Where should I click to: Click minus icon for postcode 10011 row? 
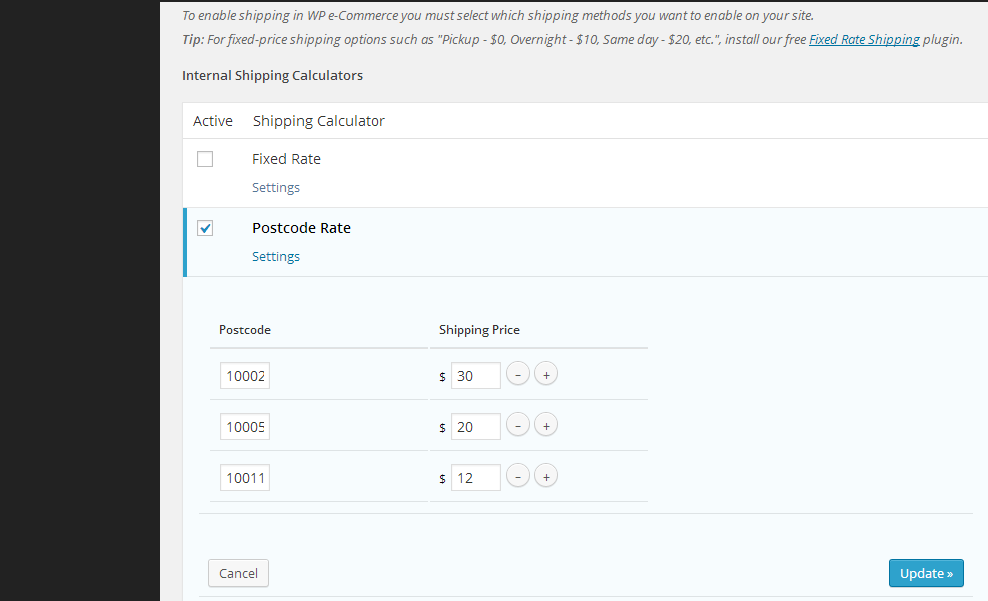pos(518,477)
